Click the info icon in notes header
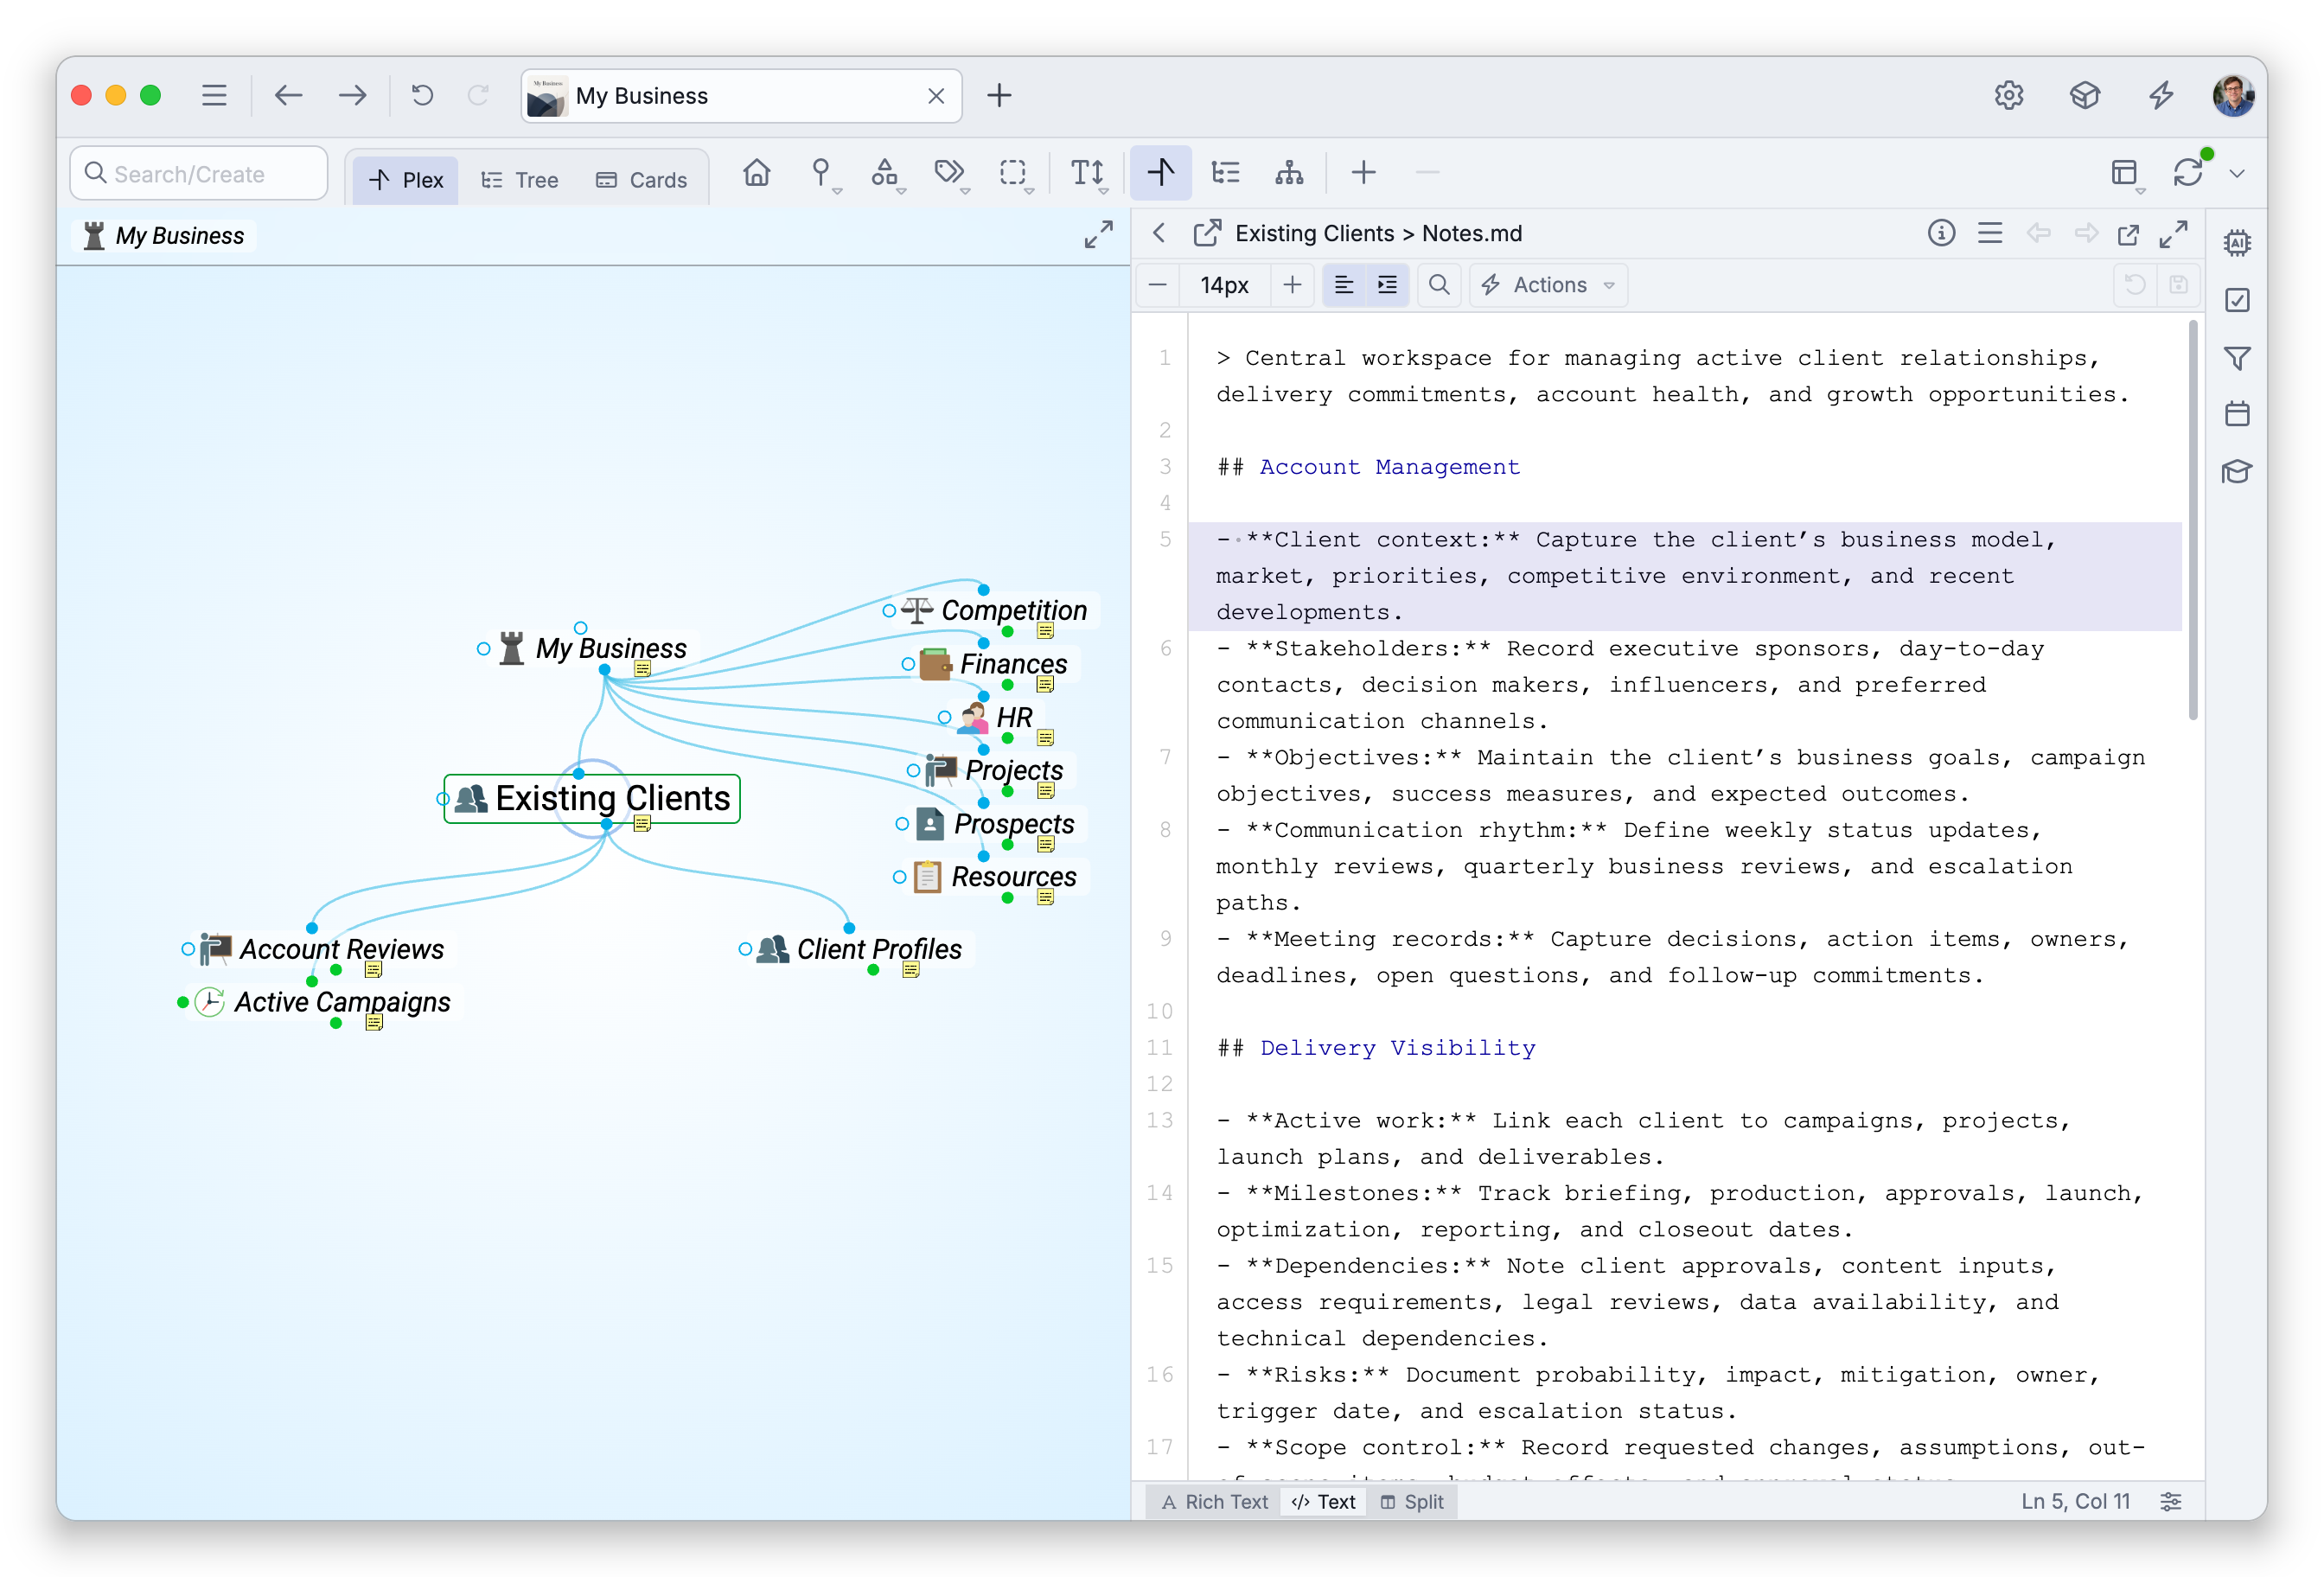2324x1577 pixels. pyautogui.click(x=1941, y=233)
